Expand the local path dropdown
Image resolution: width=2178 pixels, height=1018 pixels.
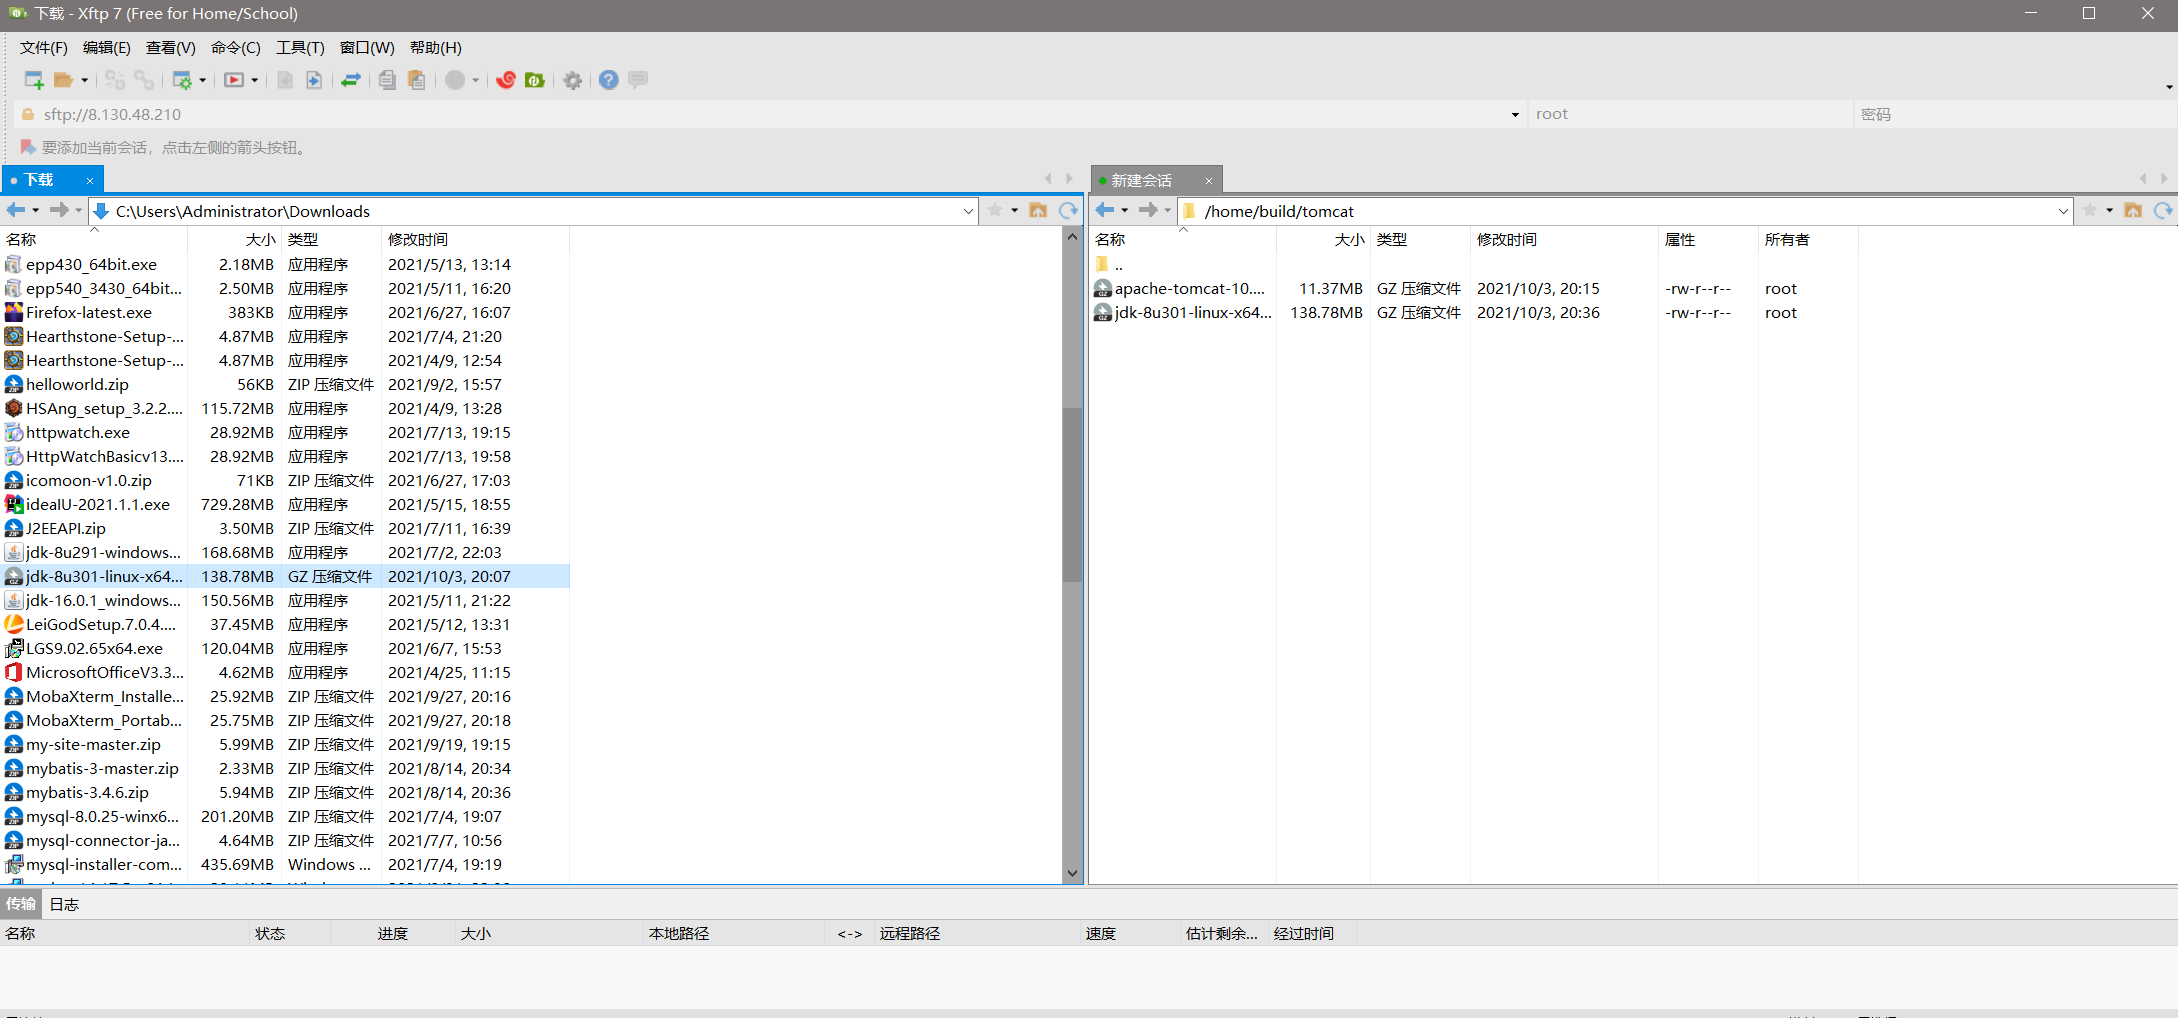click(968, 211)
